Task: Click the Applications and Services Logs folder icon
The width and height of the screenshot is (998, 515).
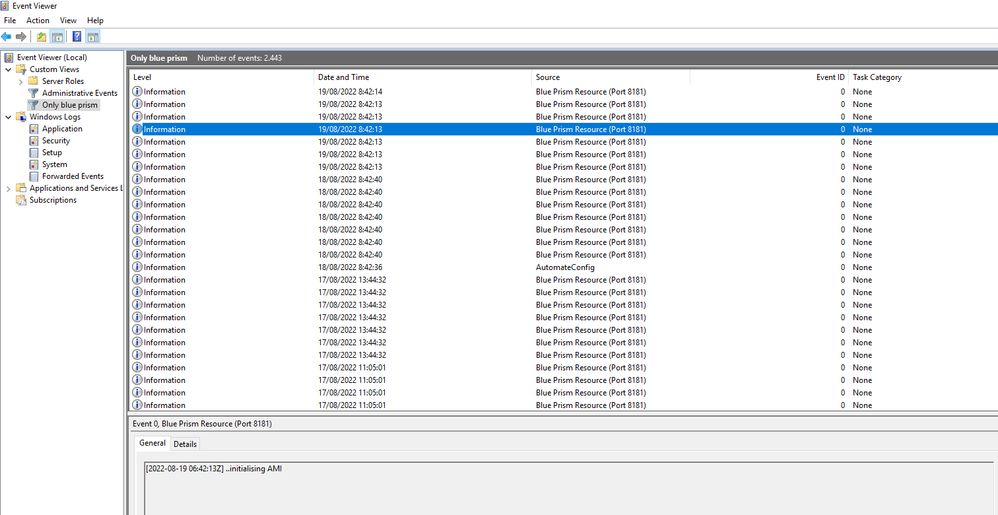Action: (21, 188)
